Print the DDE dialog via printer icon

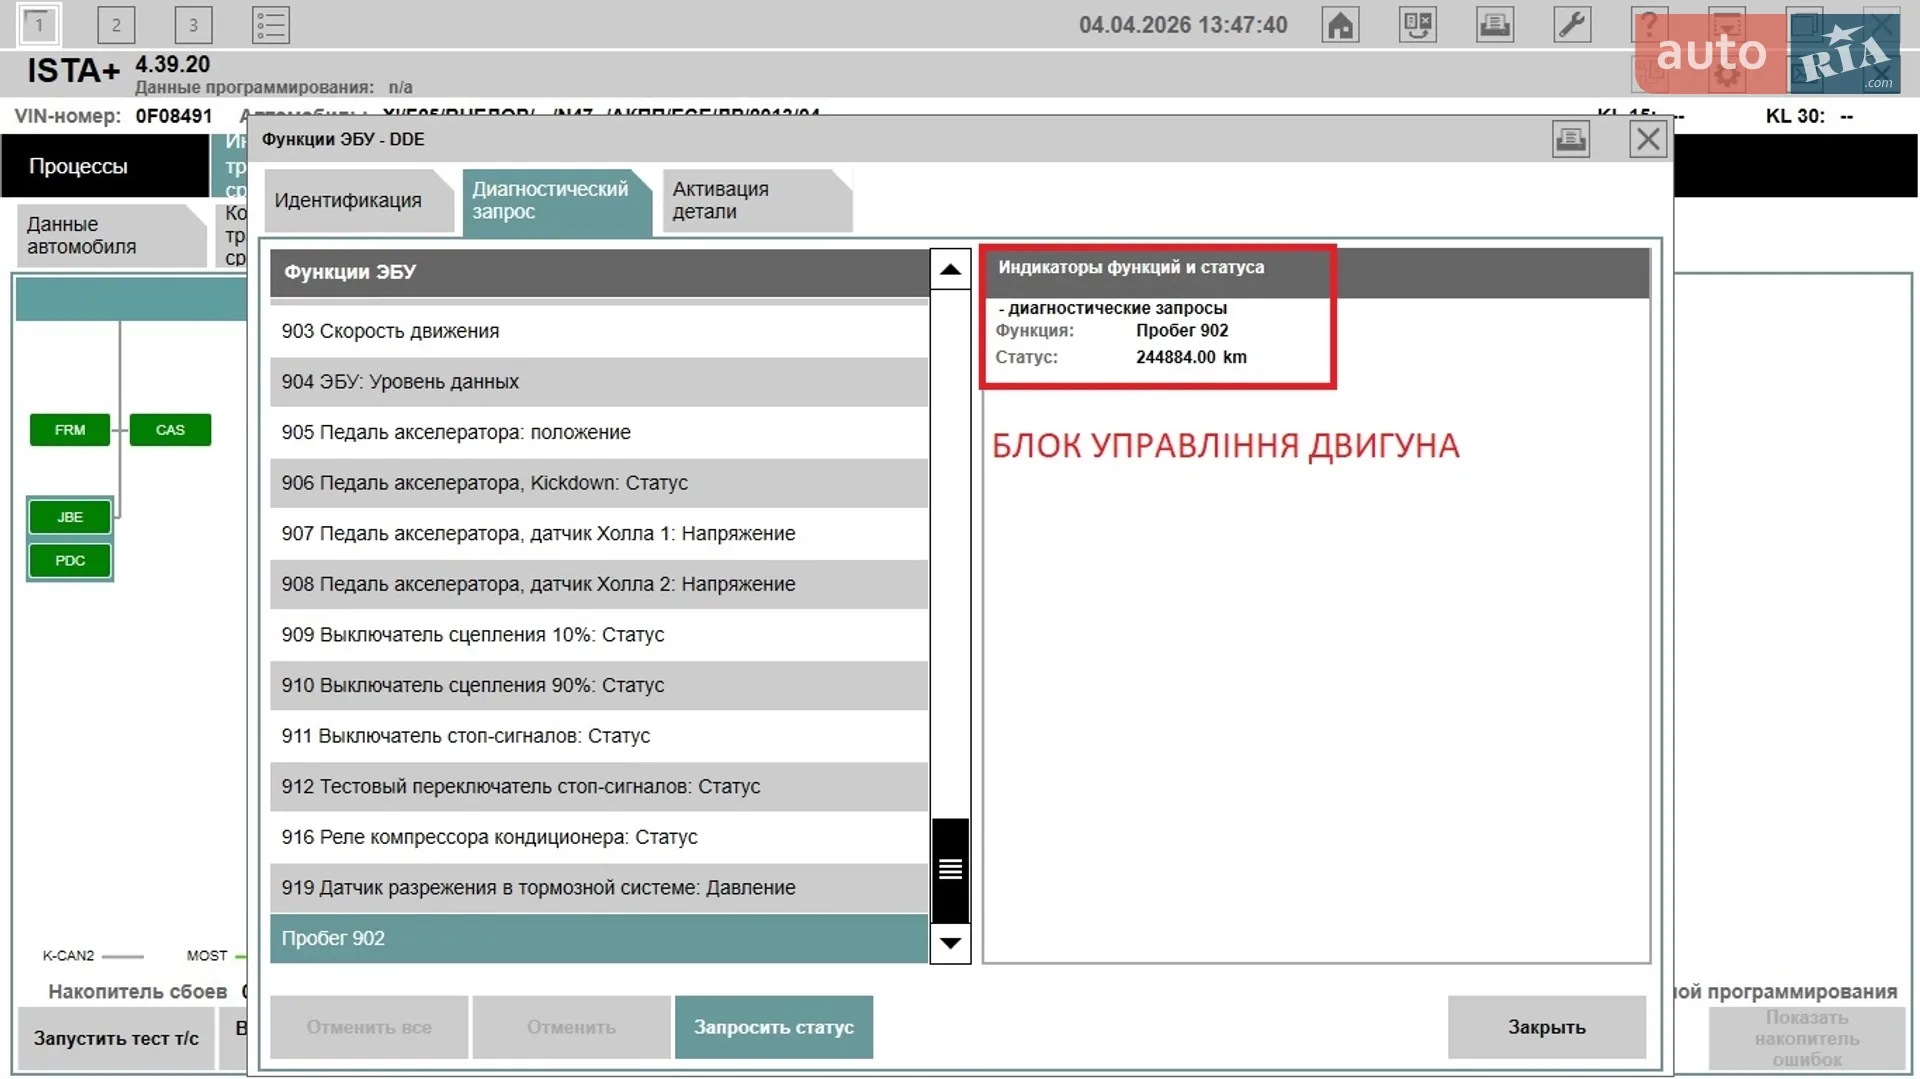(x=1571, y=139)
